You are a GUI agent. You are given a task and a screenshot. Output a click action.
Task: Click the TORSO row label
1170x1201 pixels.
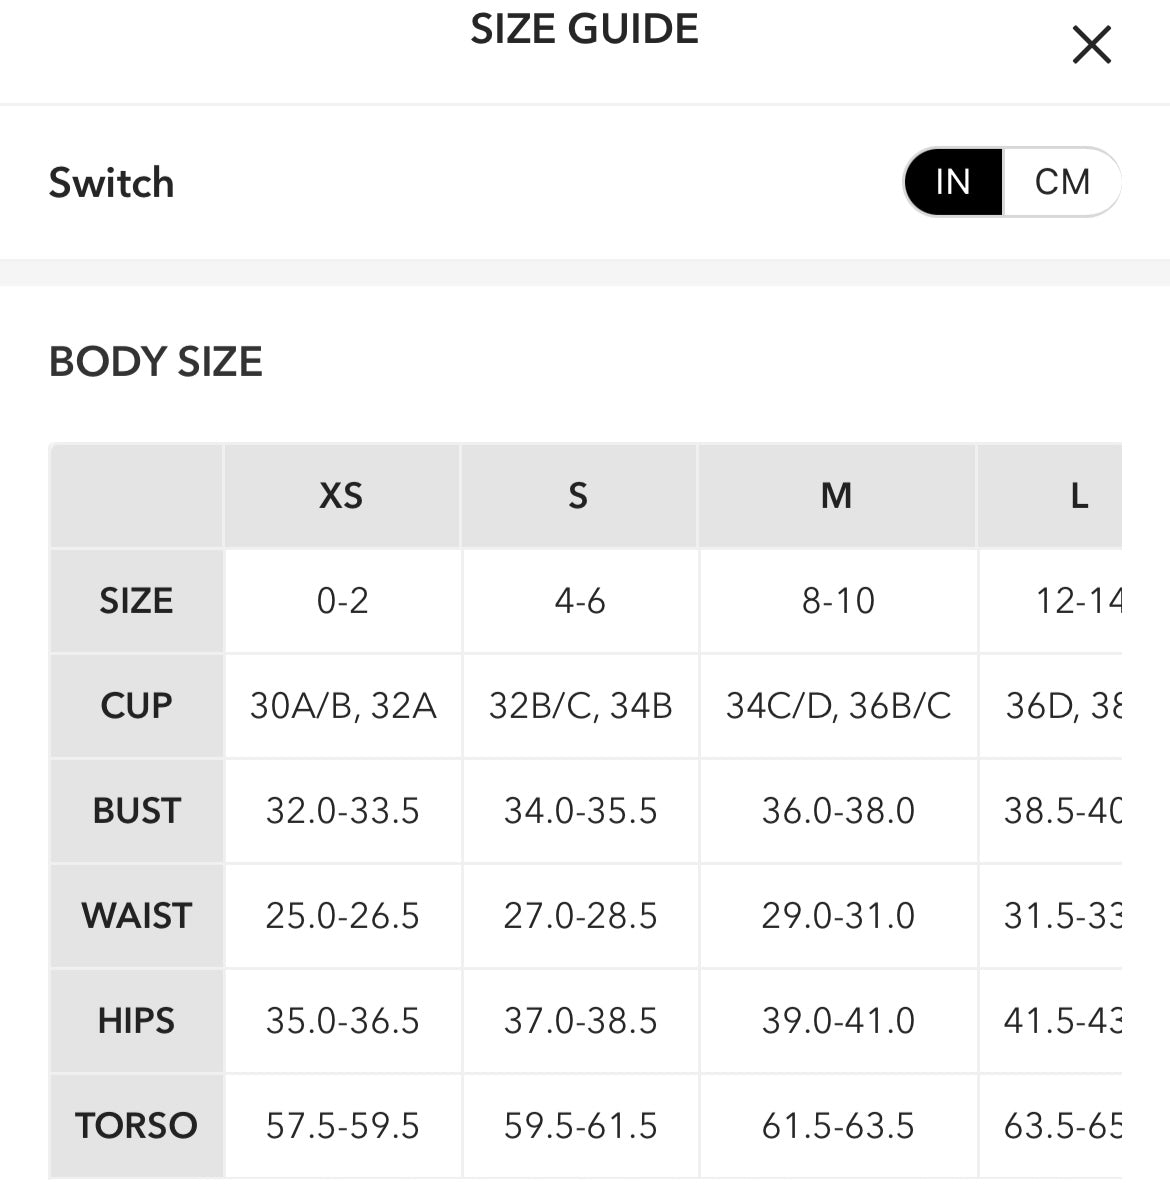coord(136,1126)
